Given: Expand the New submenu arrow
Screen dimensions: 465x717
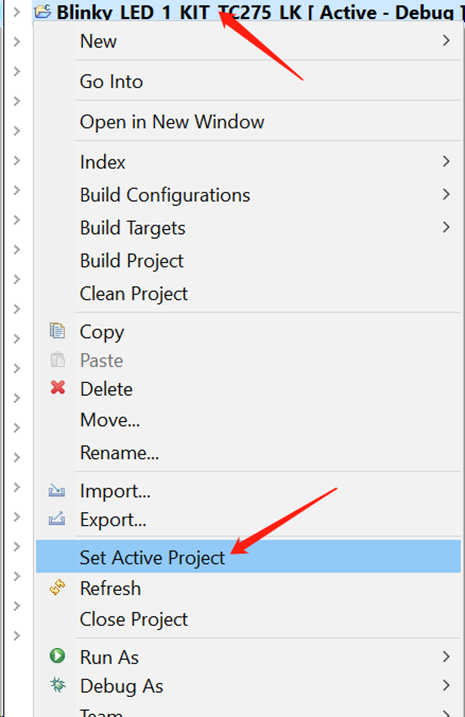Looking at the screenshot, I should (x=446, y=41).
